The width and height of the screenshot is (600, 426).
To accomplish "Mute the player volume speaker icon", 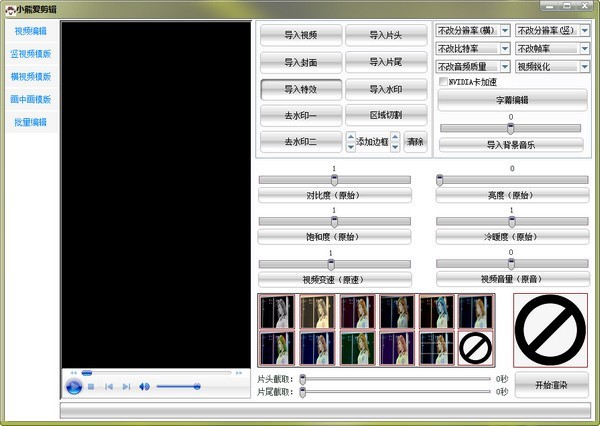I will (144, 387).
